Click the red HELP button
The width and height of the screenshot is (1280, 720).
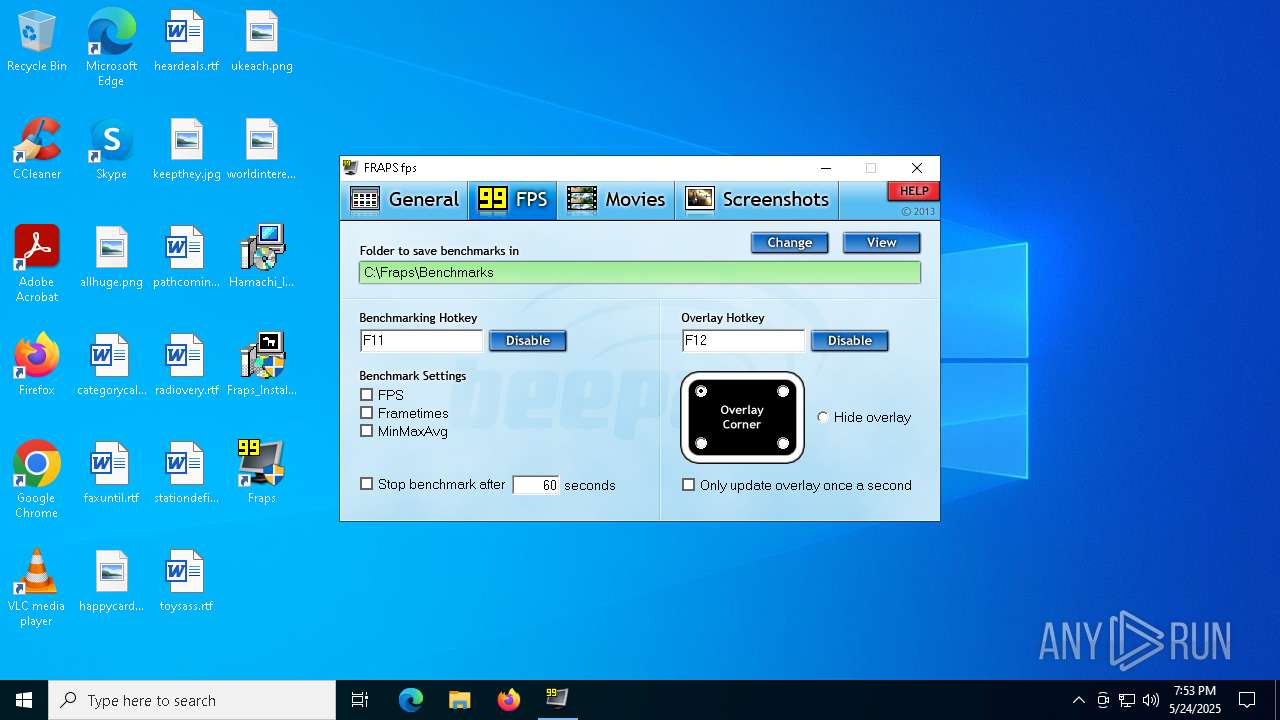[x=914, y=191]
